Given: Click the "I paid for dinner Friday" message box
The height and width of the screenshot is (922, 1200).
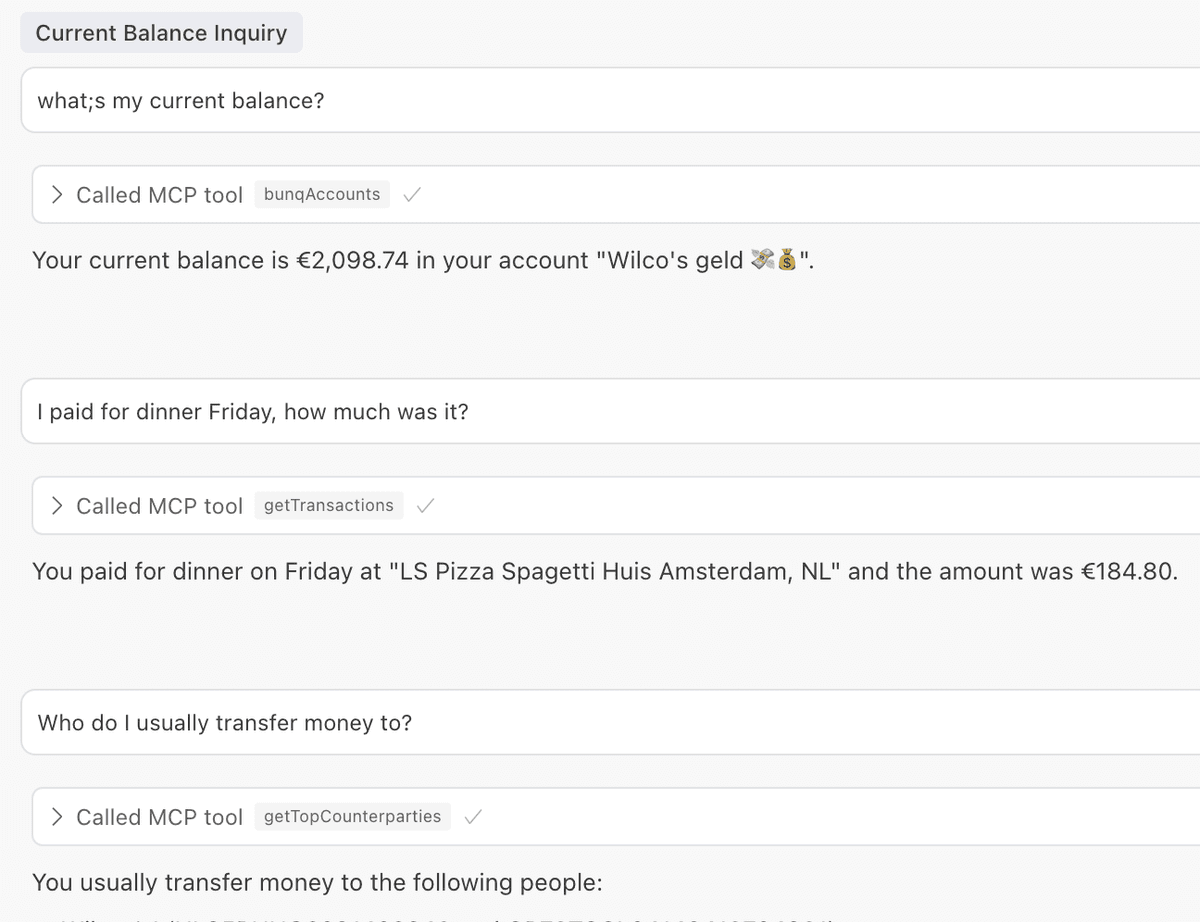Looking at the screenshot, I should 610,411.
